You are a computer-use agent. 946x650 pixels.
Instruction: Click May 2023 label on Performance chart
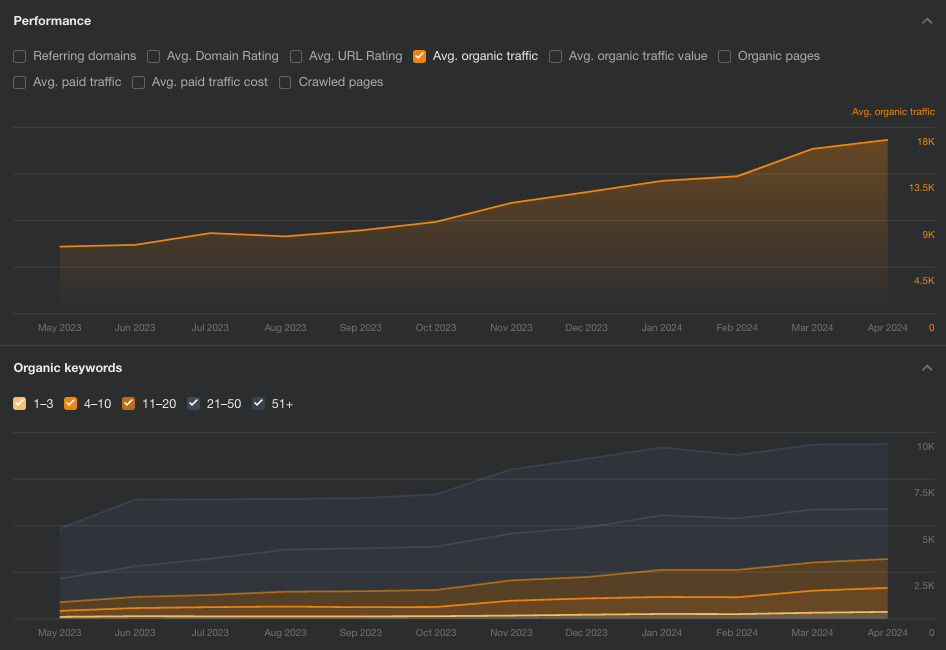point(60,328)
